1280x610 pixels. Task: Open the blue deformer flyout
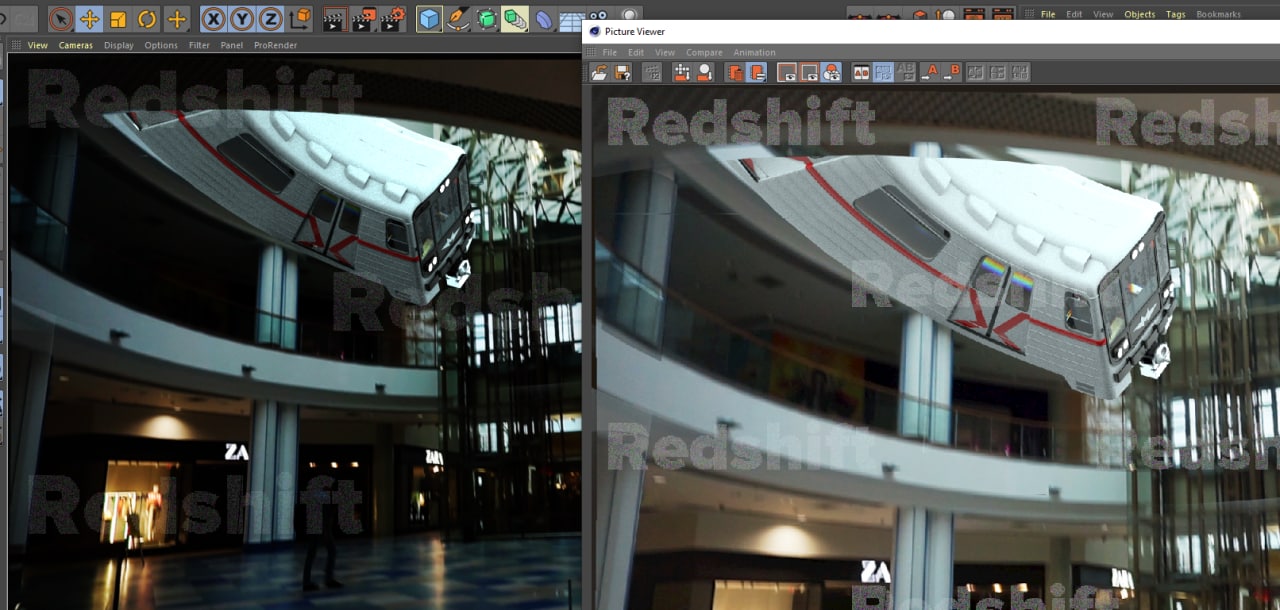(544, 19)
